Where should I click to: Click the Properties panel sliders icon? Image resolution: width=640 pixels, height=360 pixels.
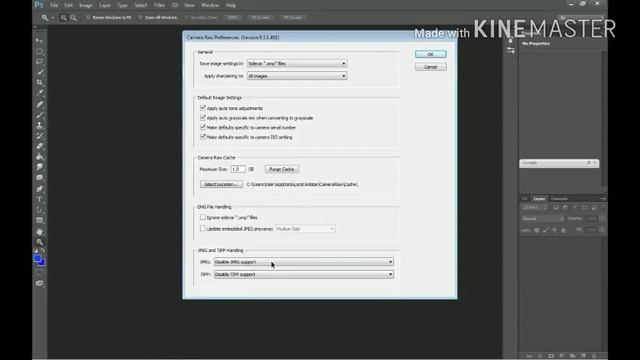point(511,50)
